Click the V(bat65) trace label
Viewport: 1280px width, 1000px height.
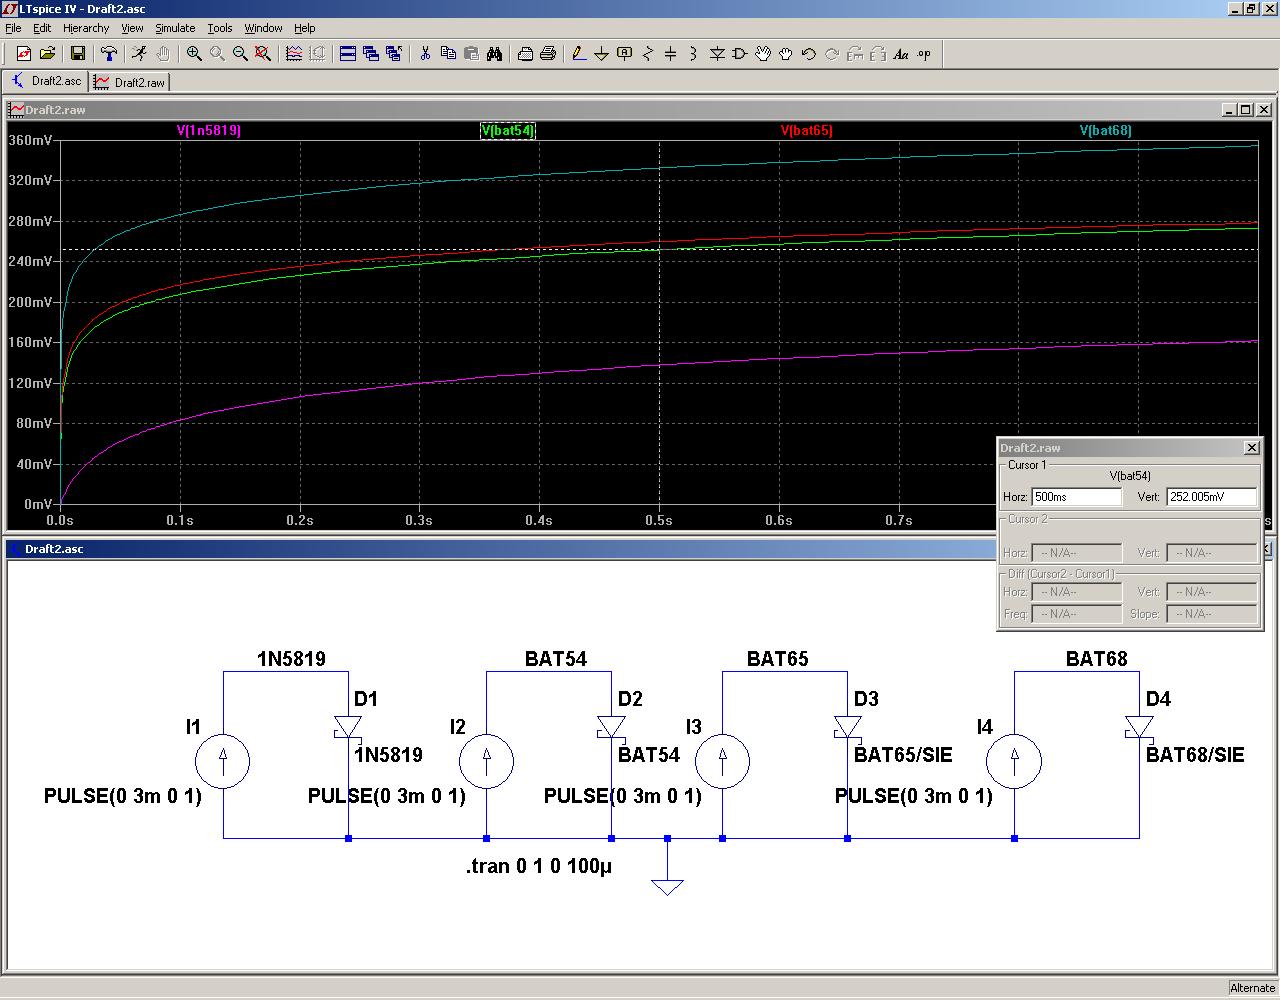(x=806, y=130)
